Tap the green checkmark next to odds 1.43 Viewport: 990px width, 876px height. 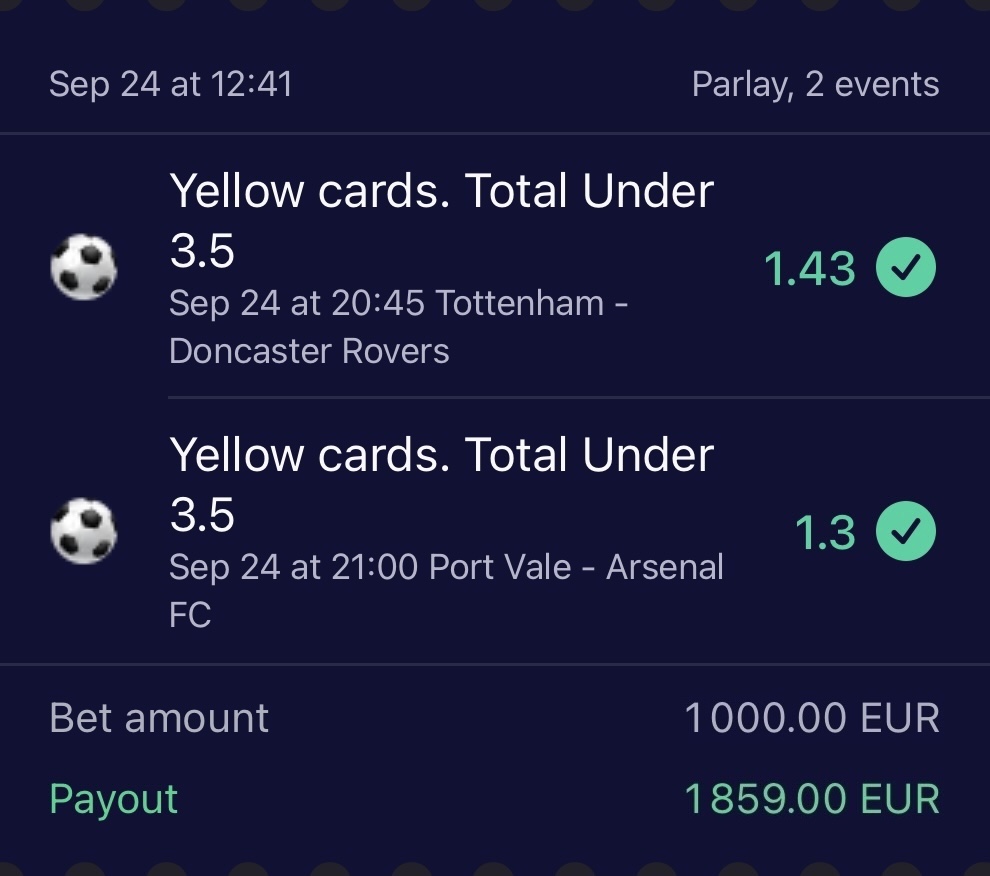coord(906,268)
